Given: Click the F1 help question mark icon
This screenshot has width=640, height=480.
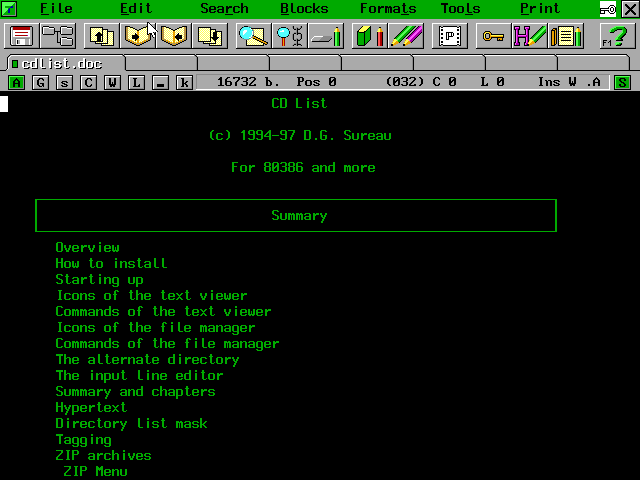Looking at the screenshot, I should [x=613, y=37].
